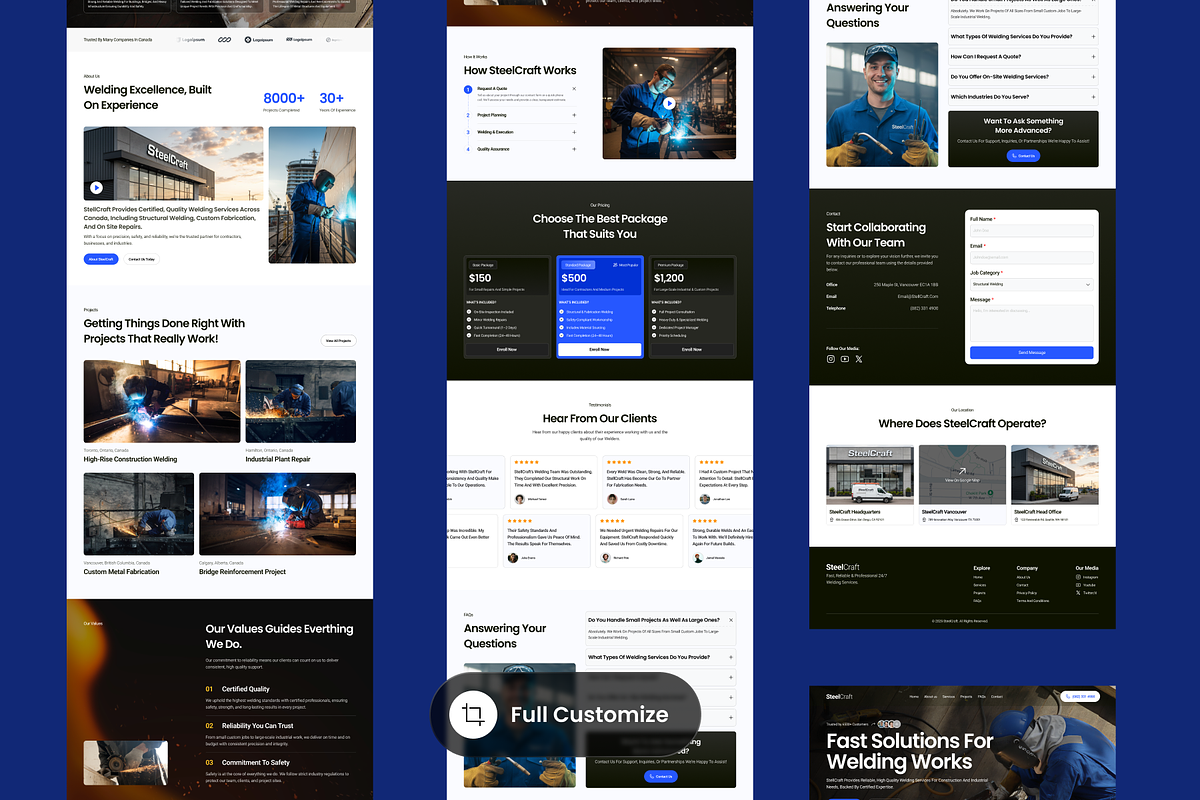The height and width of the screenshot is (800, 1200).
Task: Expand 'Do You Offer On-Site Welding Services?' question
Action: (x=1022, y=77)
